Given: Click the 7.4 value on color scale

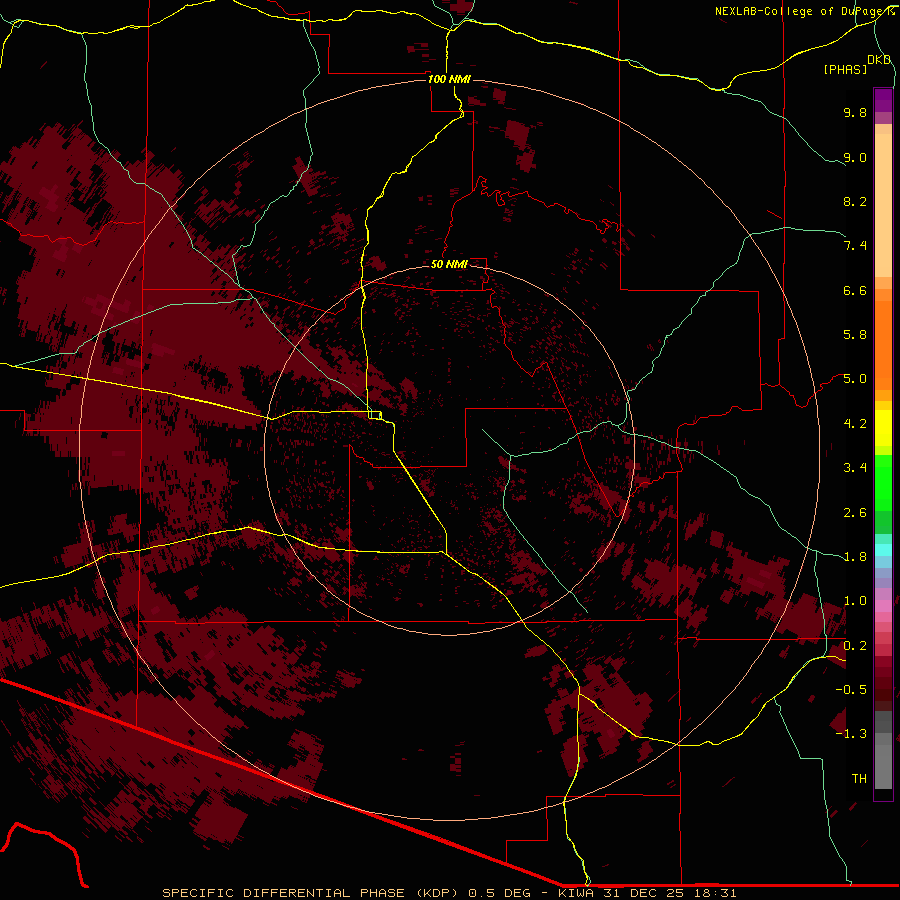Looking at the screenshot, I should click(x=855, y=246).
